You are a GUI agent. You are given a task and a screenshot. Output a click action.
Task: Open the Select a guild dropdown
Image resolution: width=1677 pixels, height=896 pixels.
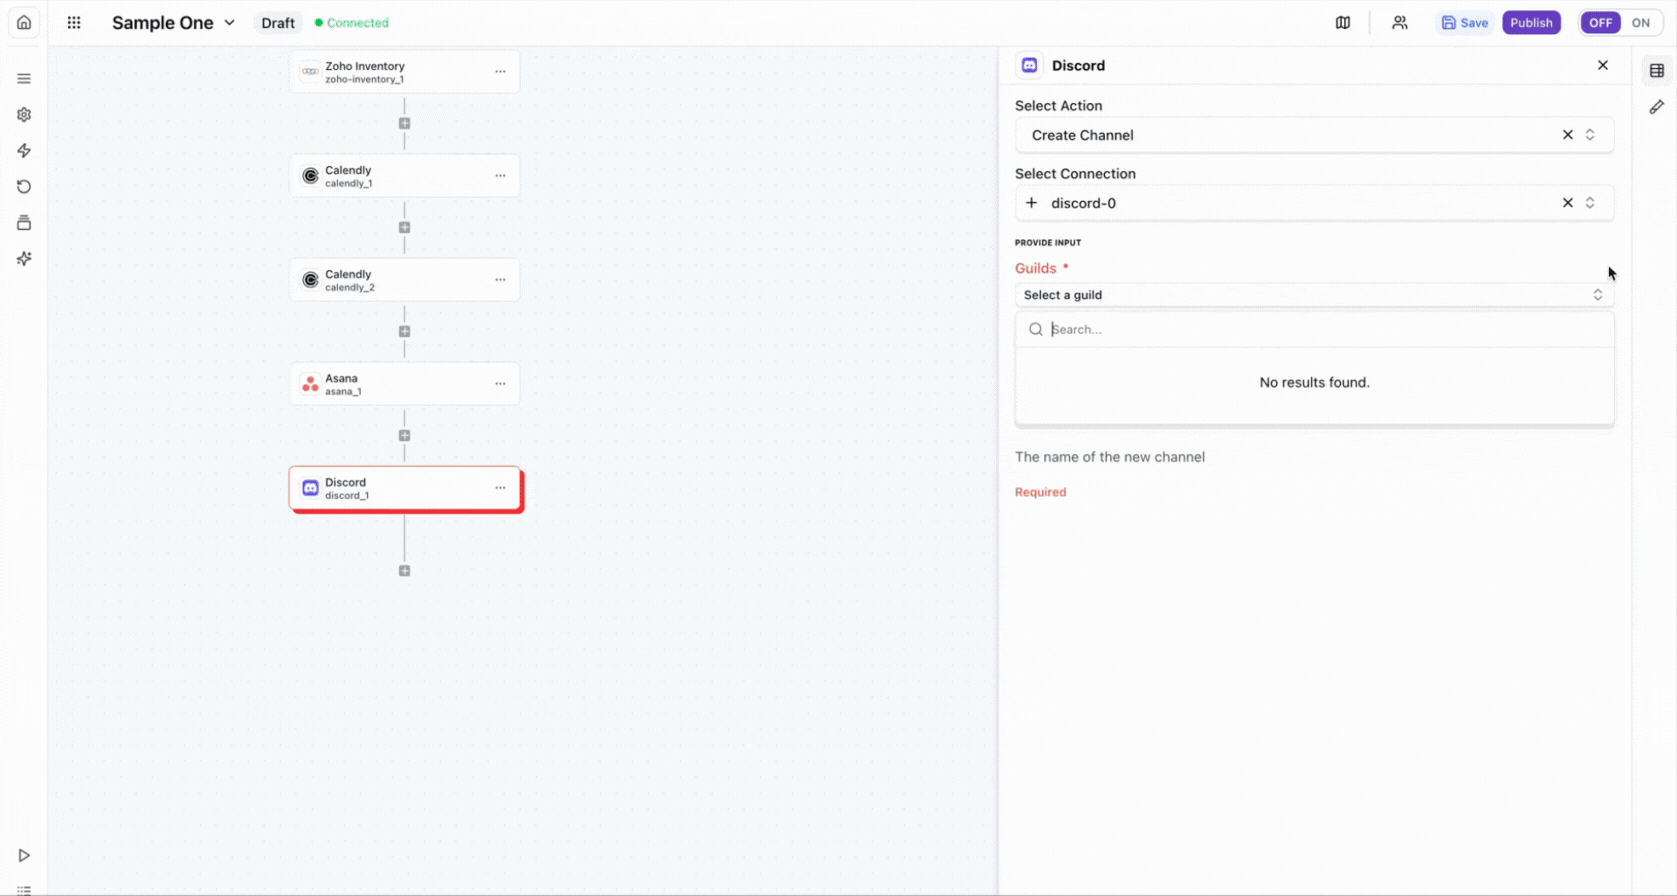pos(1314,295)
